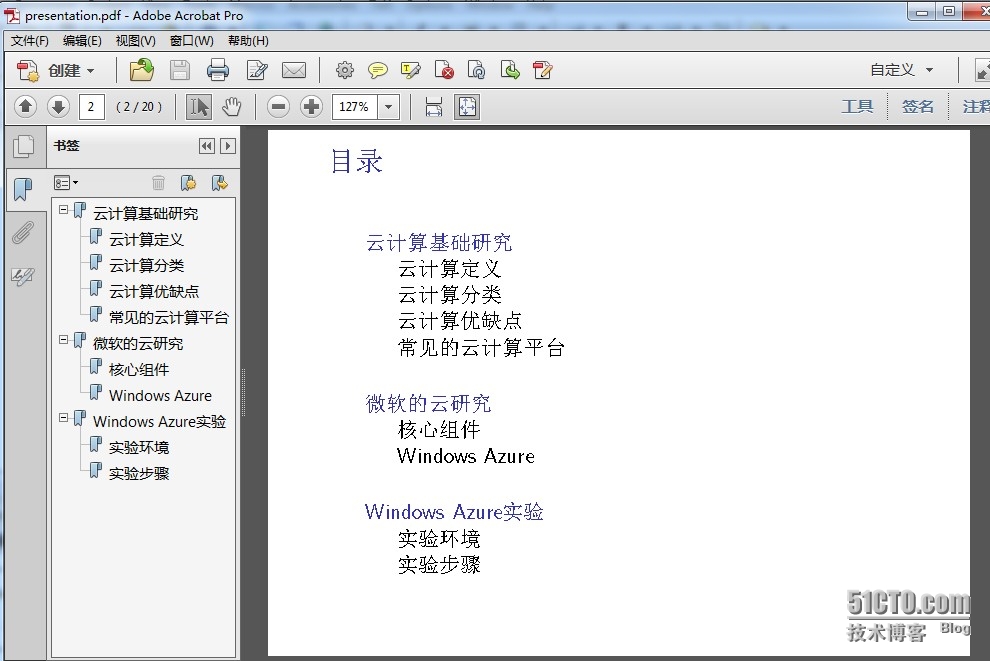Select the 实验环境 bookmark
Viewport: 990px width, 661px height.
click(139, 447)
